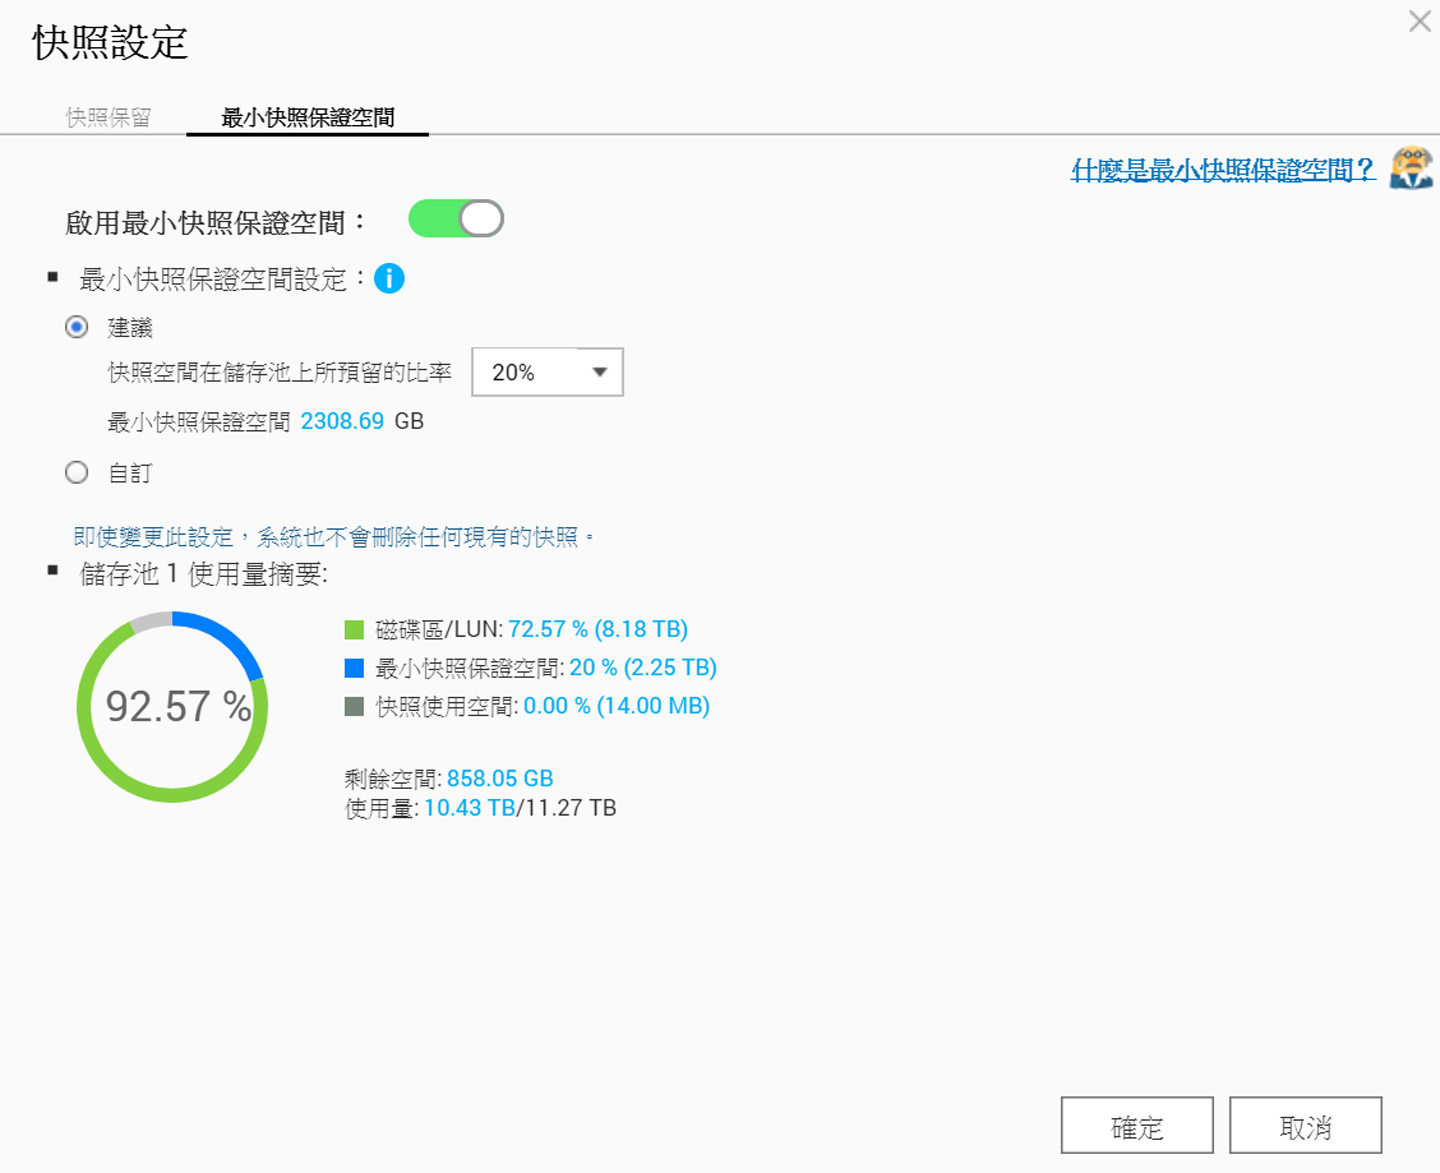Select the 自訂 radio button

click(76, 472)
